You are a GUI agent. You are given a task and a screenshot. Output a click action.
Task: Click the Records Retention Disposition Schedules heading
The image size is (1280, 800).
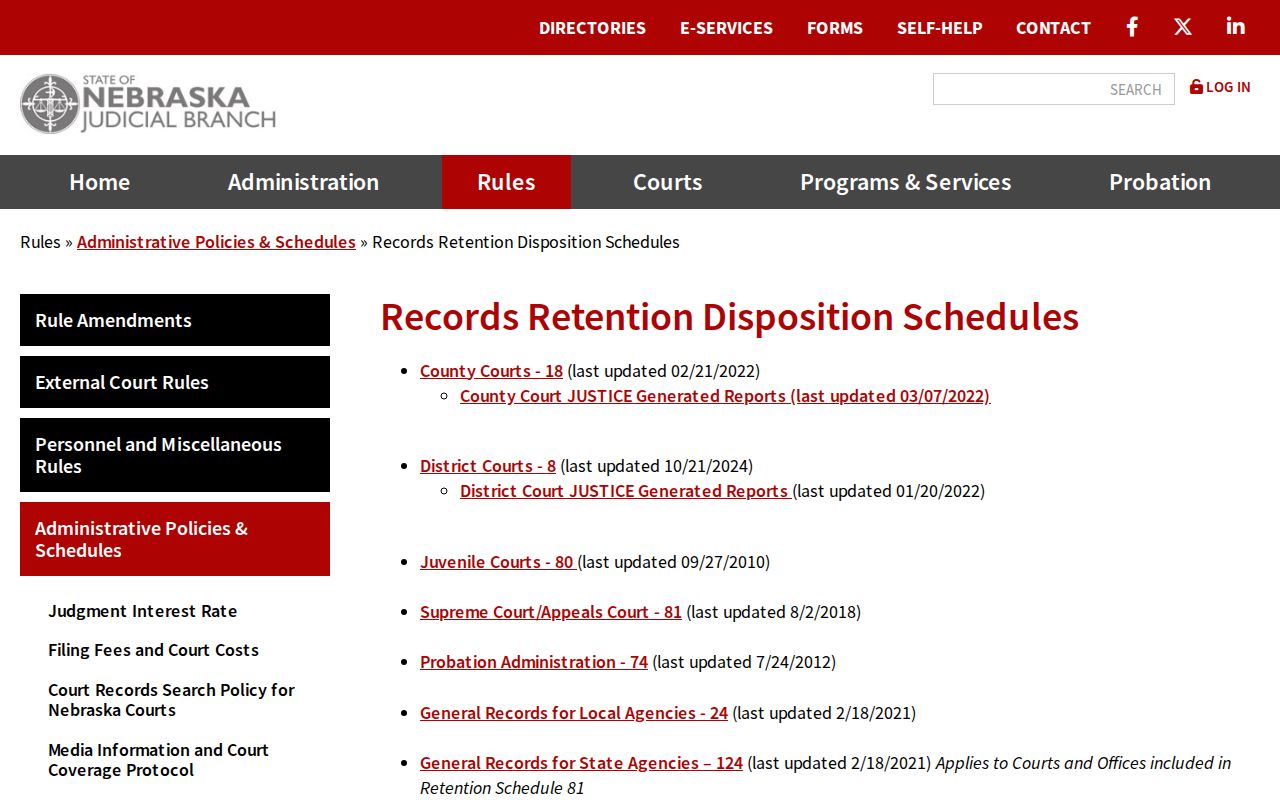point(730,317)
